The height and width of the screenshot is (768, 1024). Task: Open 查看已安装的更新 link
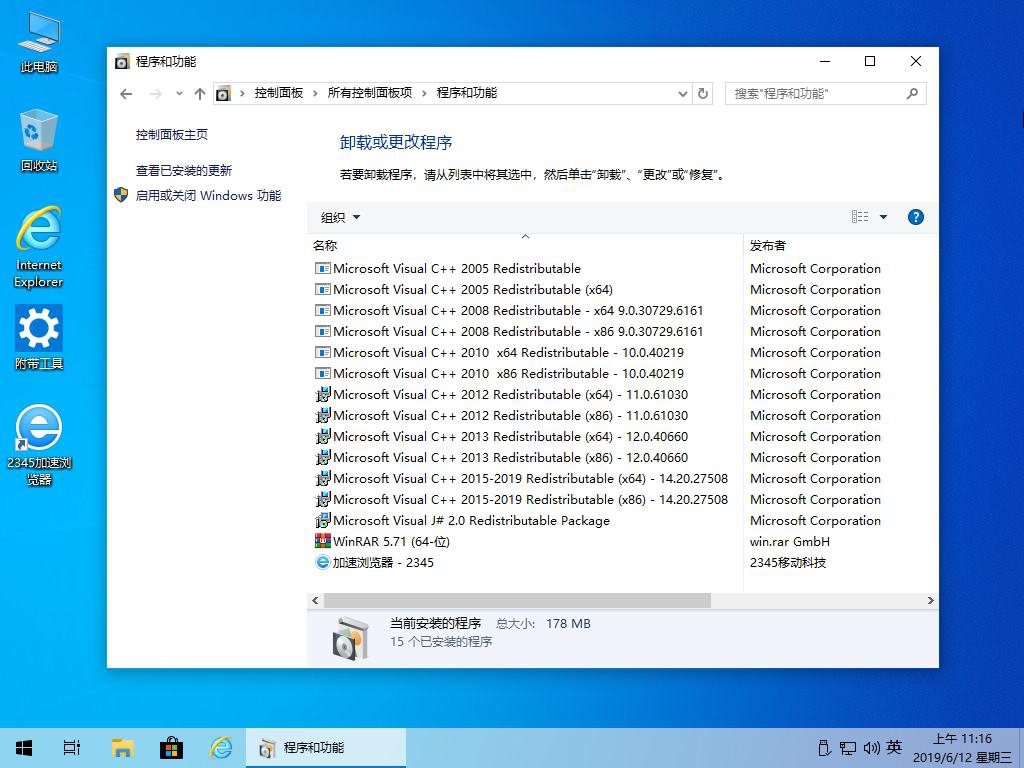pos(184,170)
